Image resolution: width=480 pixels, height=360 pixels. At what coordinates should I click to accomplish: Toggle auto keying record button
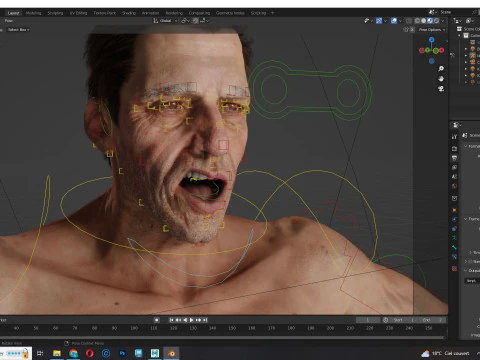156,320
